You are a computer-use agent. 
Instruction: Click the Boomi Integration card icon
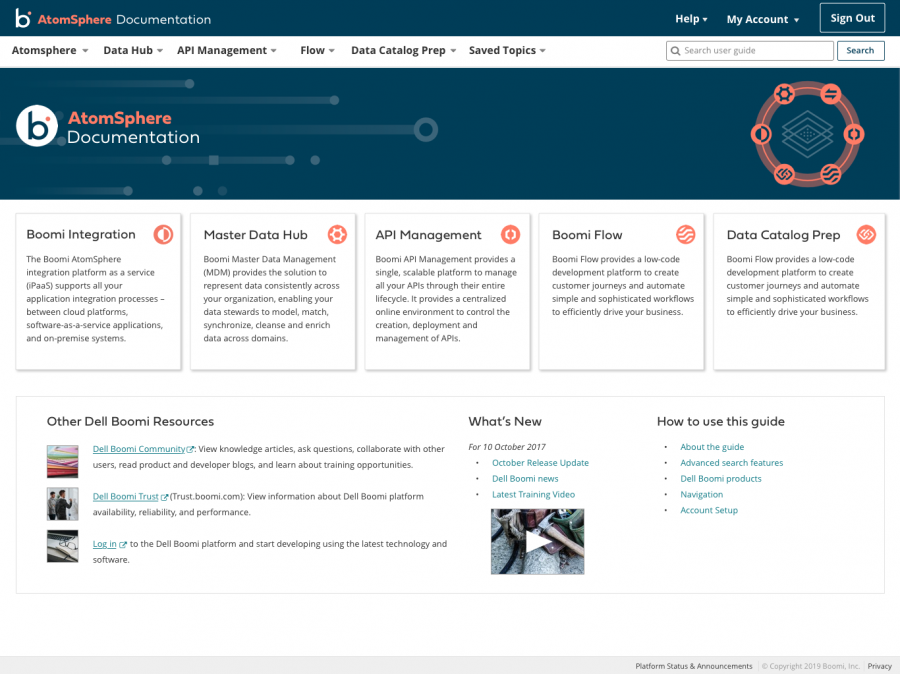point(163,234)
